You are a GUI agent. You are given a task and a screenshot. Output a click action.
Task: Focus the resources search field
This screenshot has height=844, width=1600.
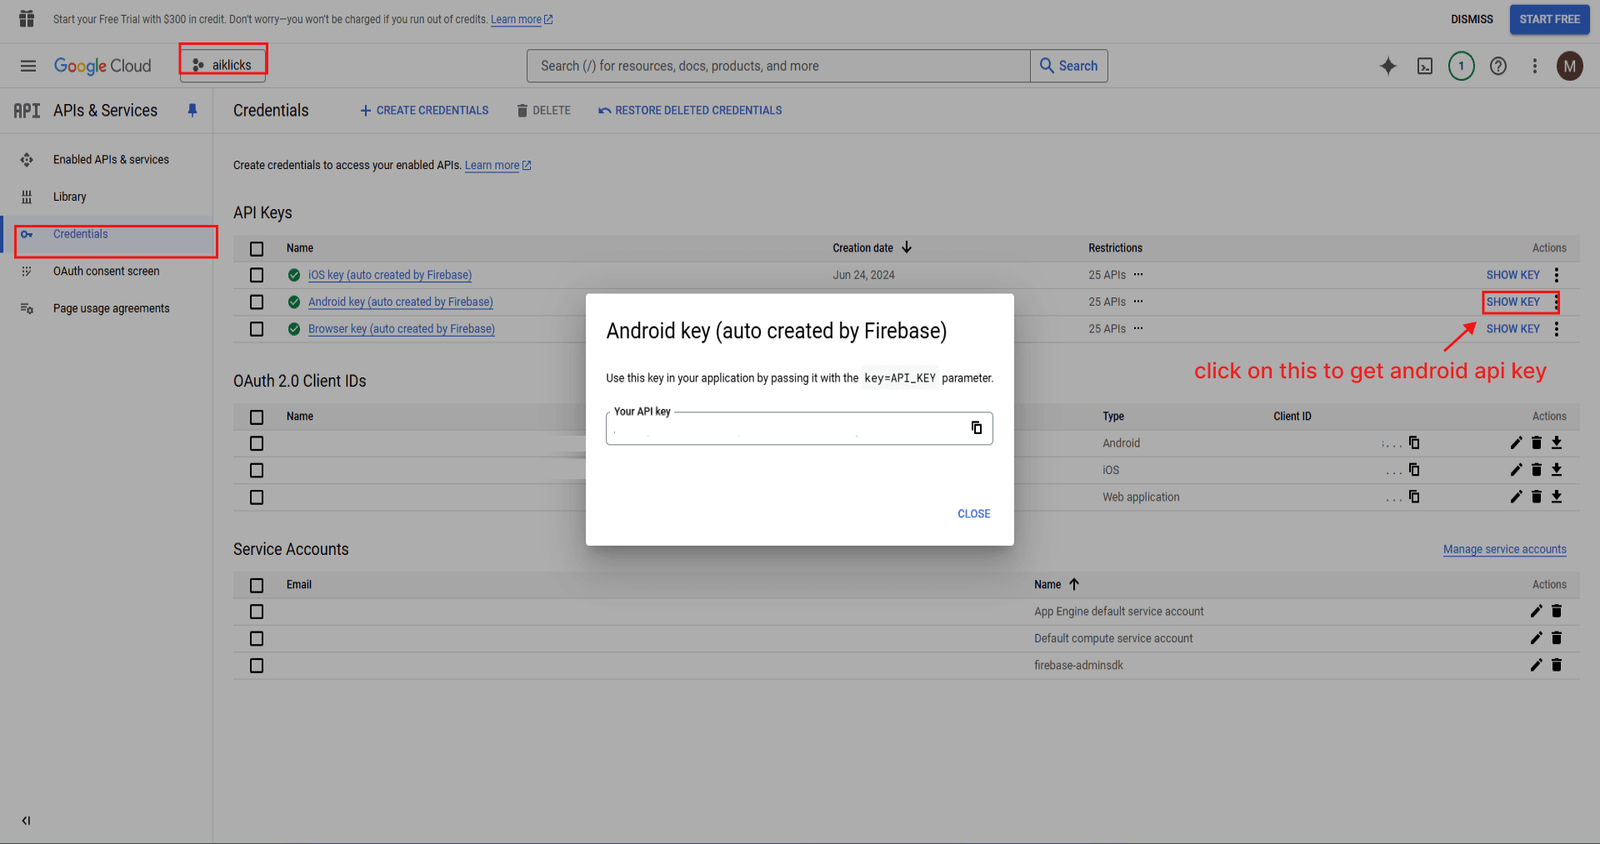[780, 66]
